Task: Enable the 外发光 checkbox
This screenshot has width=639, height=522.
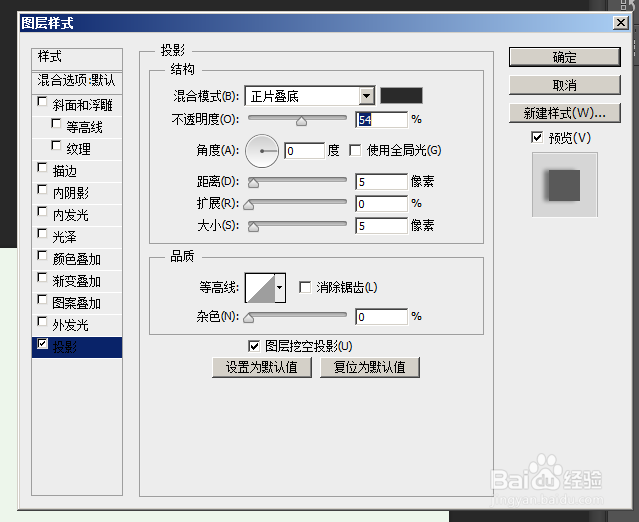Action: point(42,321)
